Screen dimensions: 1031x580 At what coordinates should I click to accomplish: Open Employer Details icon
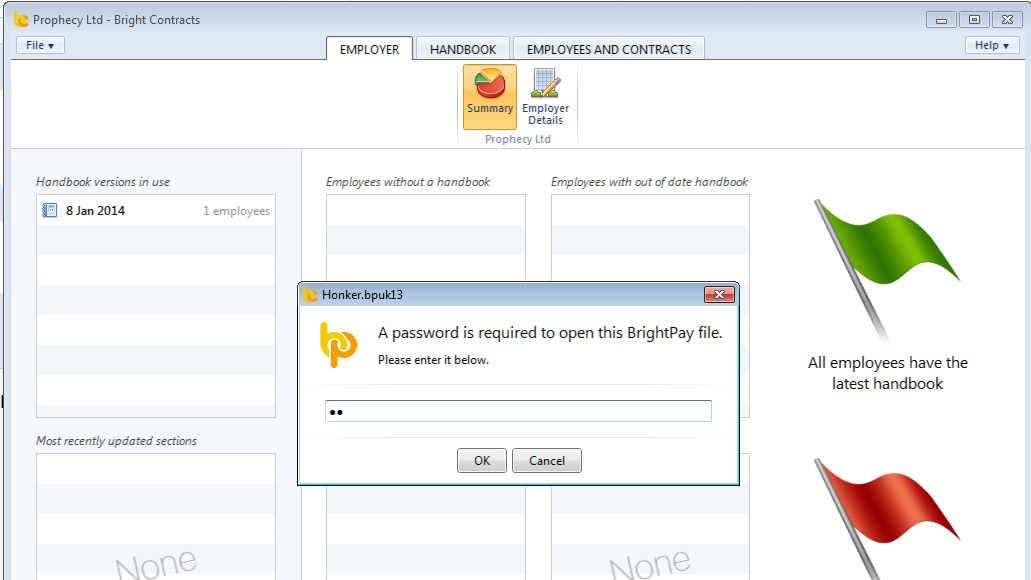click(x=545, y=97)
